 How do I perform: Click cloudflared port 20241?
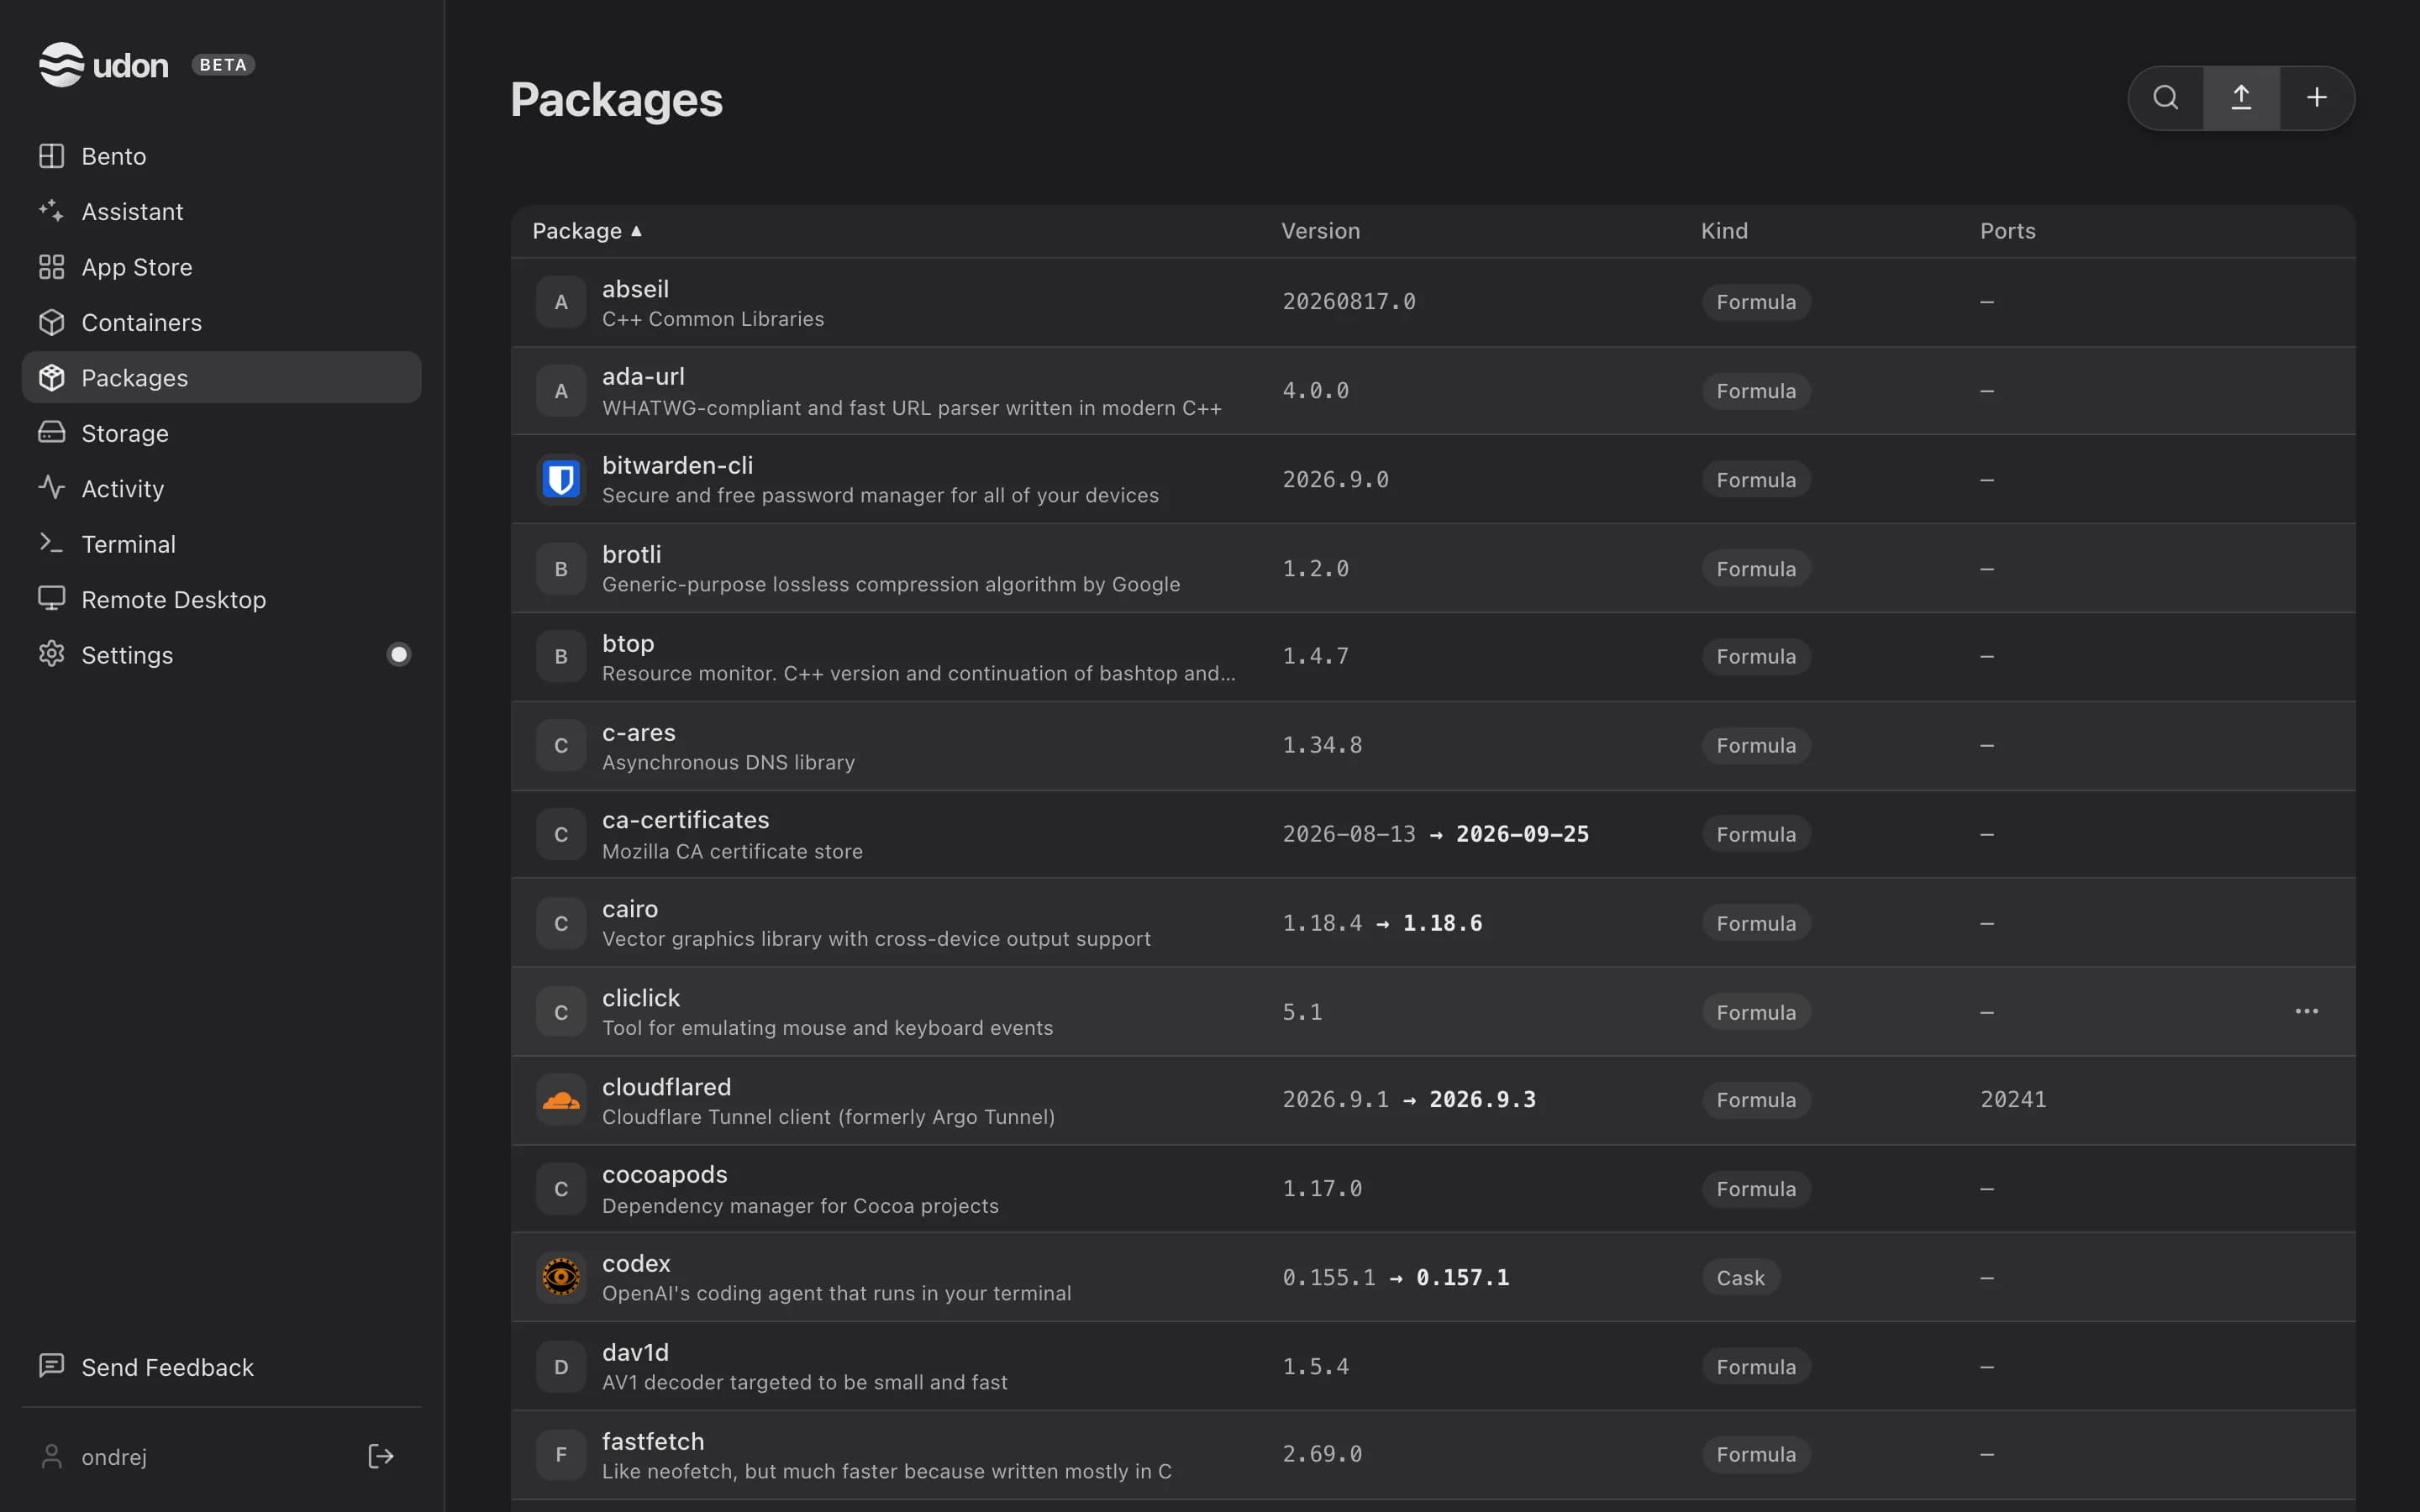tap(2013, 1100)
